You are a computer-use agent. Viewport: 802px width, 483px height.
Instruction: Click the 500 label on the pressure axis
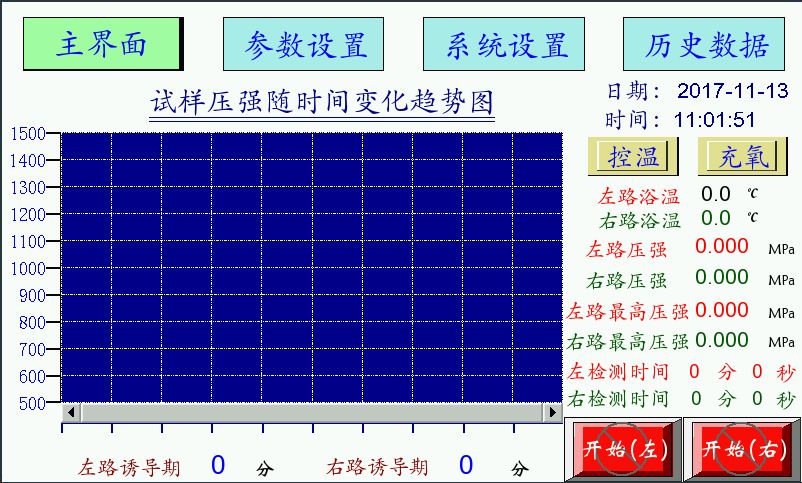pos(32,403)
